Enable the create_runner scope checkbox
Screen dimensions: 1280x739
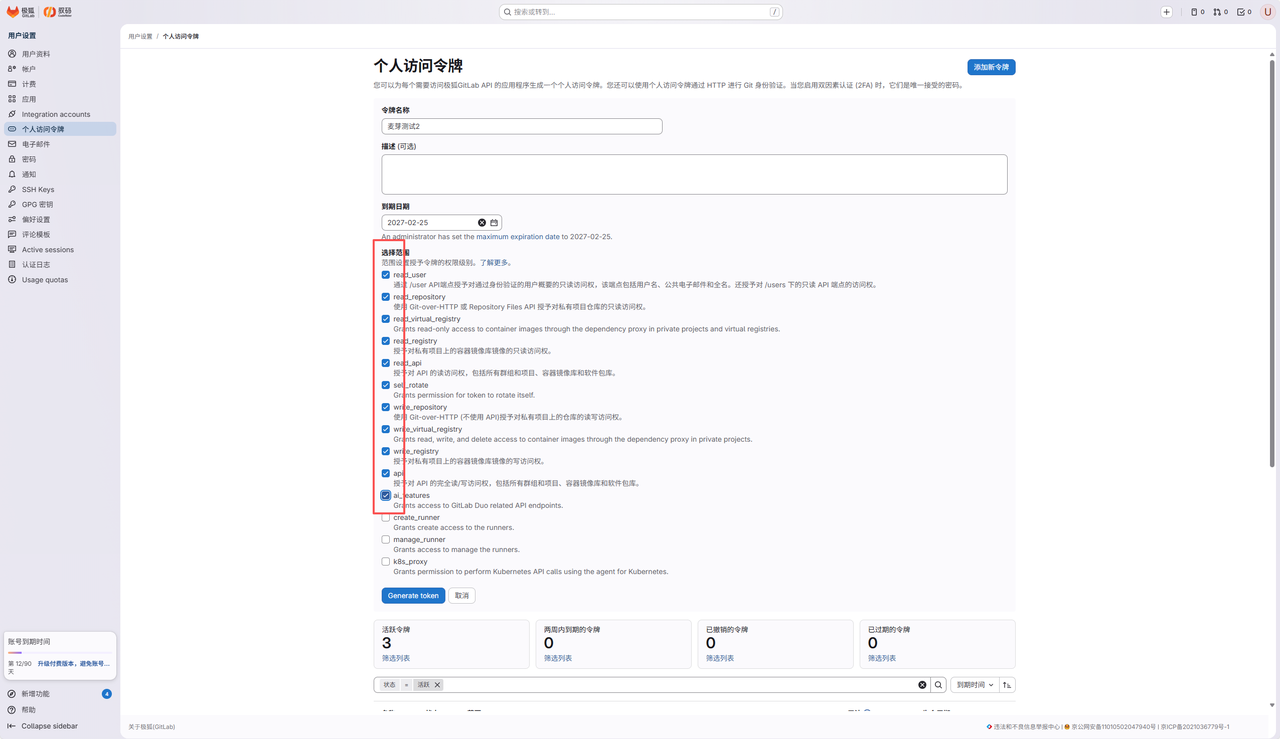(386, 517)
